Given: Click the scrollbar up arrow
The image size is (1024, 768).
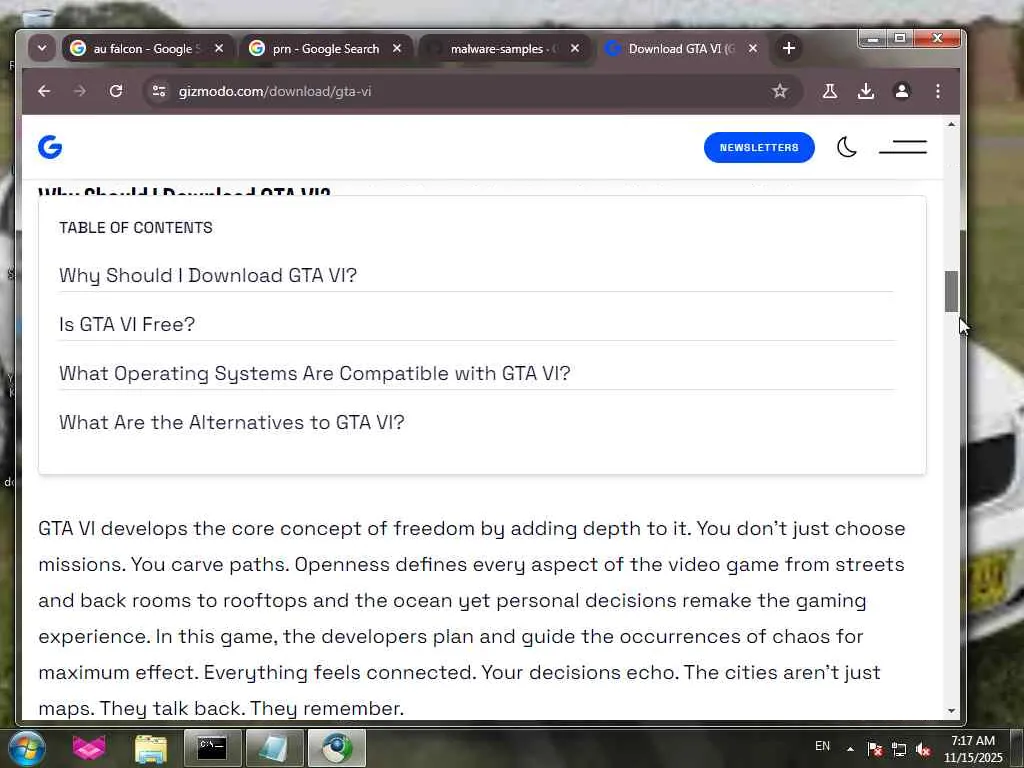Looking at the screenshot, I should [952, 124].
